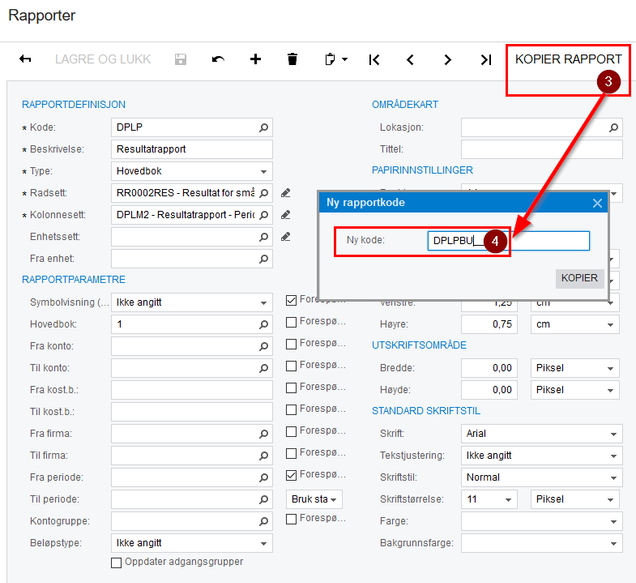
Task: Click KOPIER RAPPORT in toolbar
Action: click(568, 59)
